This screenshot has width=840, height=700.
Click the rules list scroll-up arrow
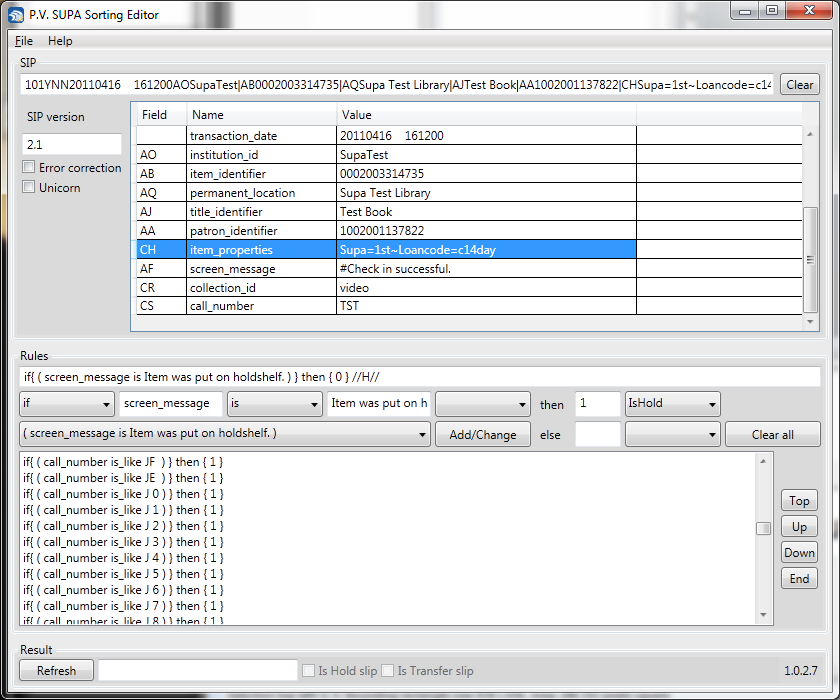pos(763,461)
